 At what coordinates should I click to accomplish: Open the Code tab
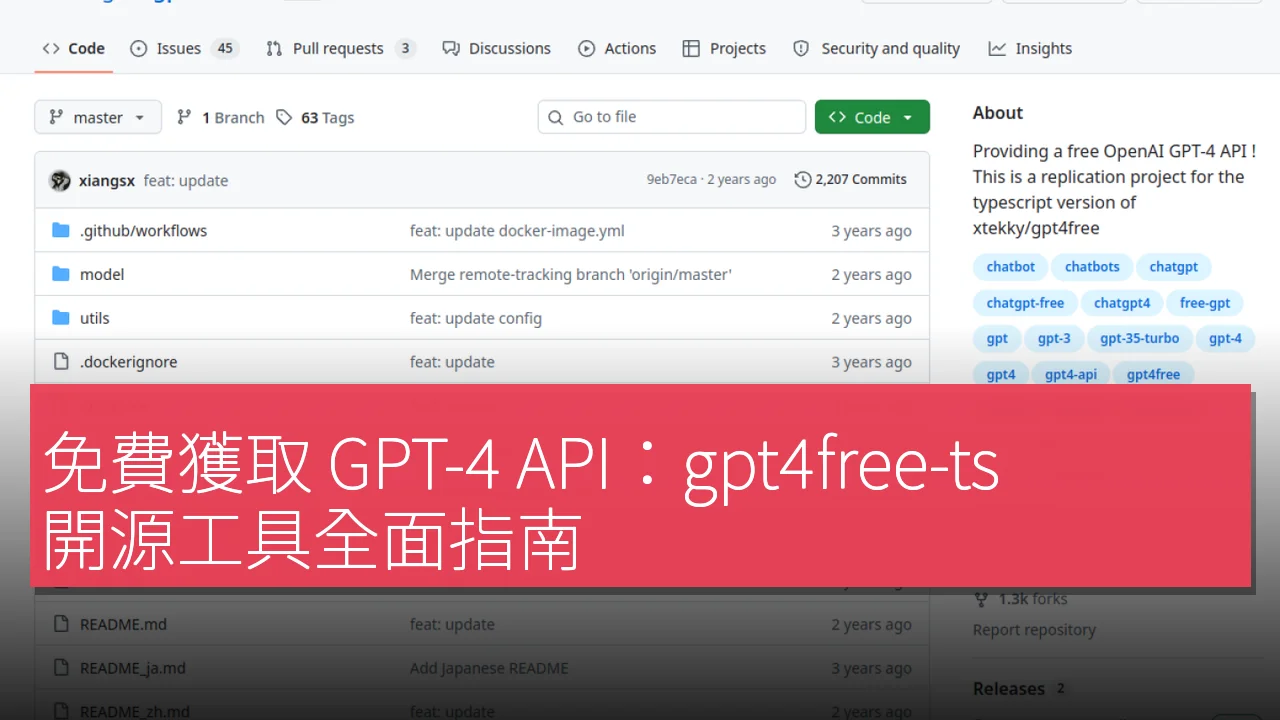(x=74, y=48)
